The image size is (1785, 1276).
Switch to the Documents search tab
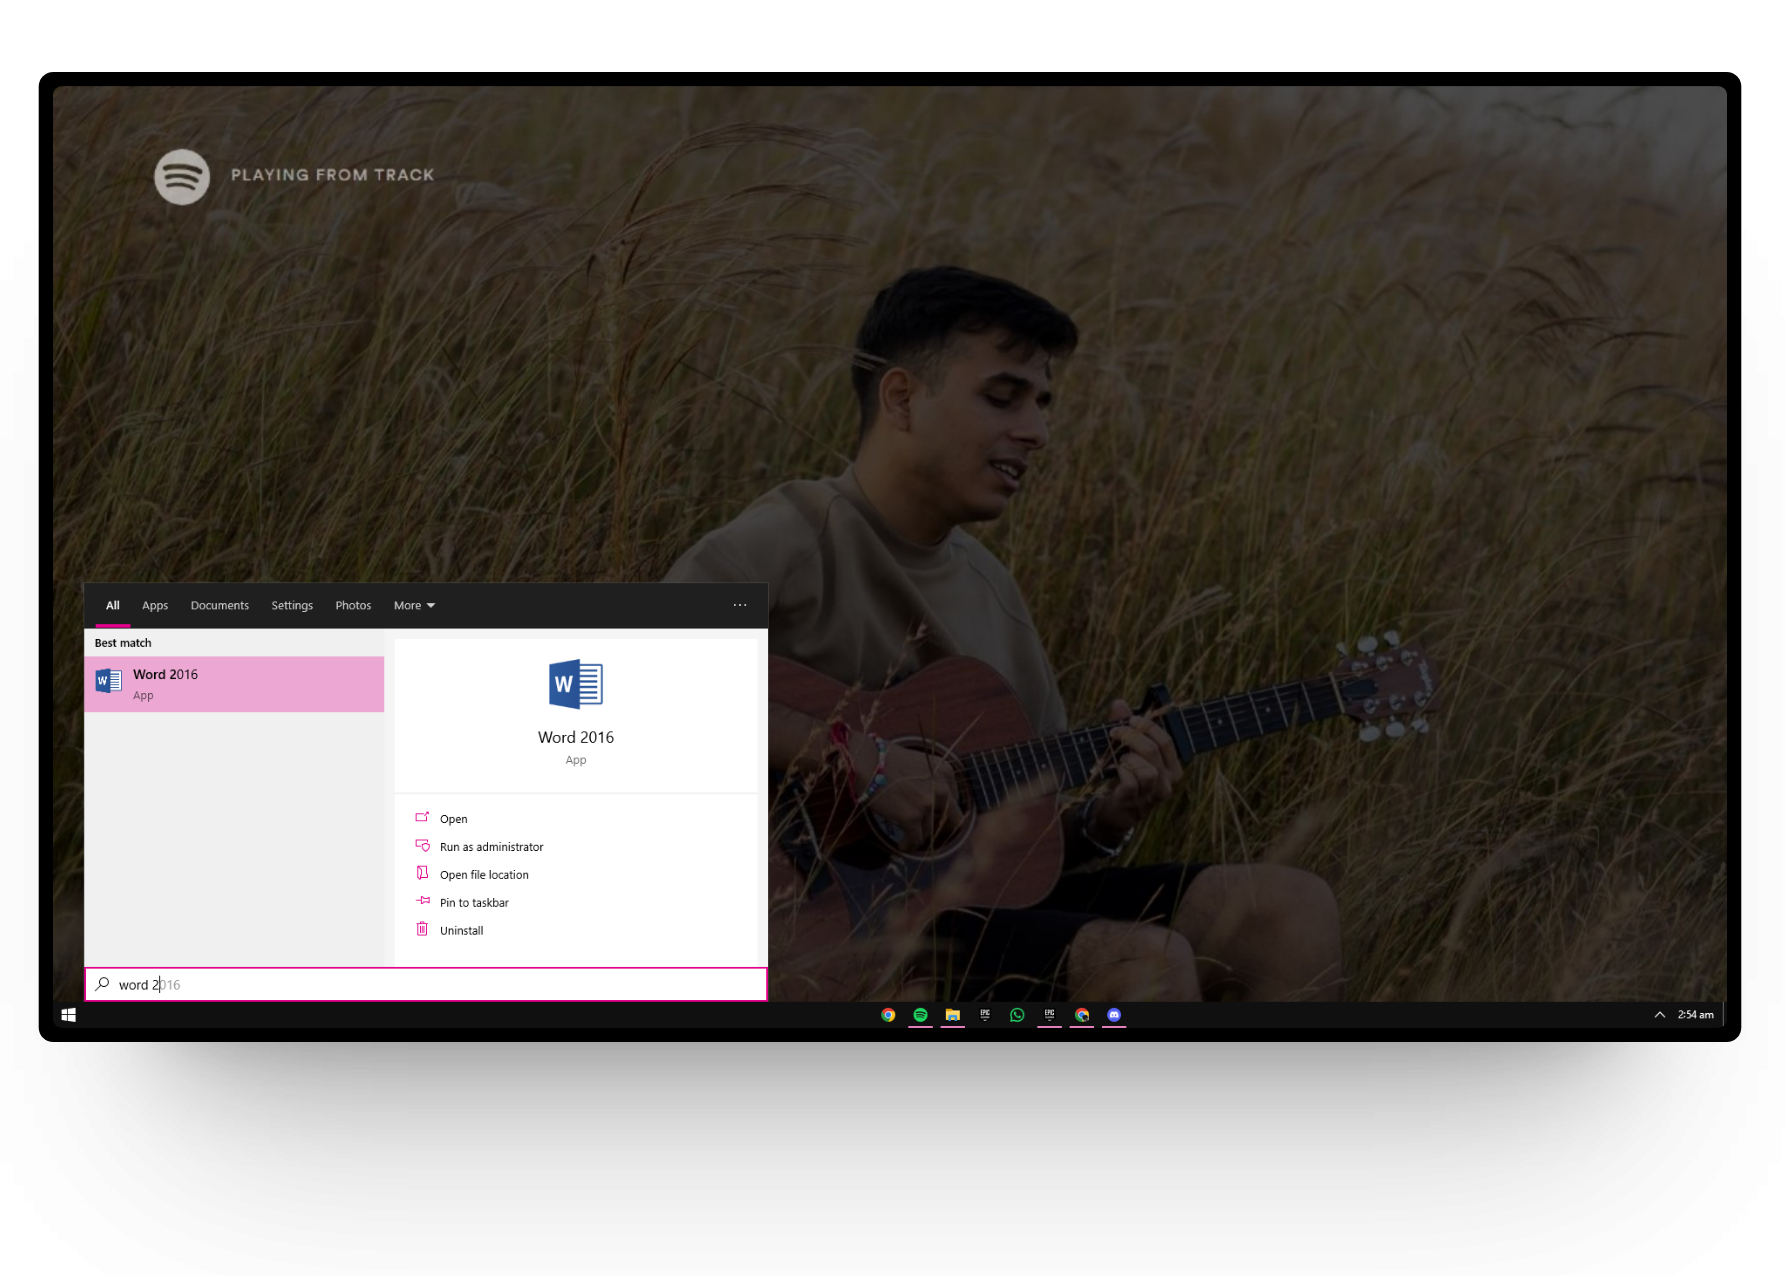coord(220,606)
